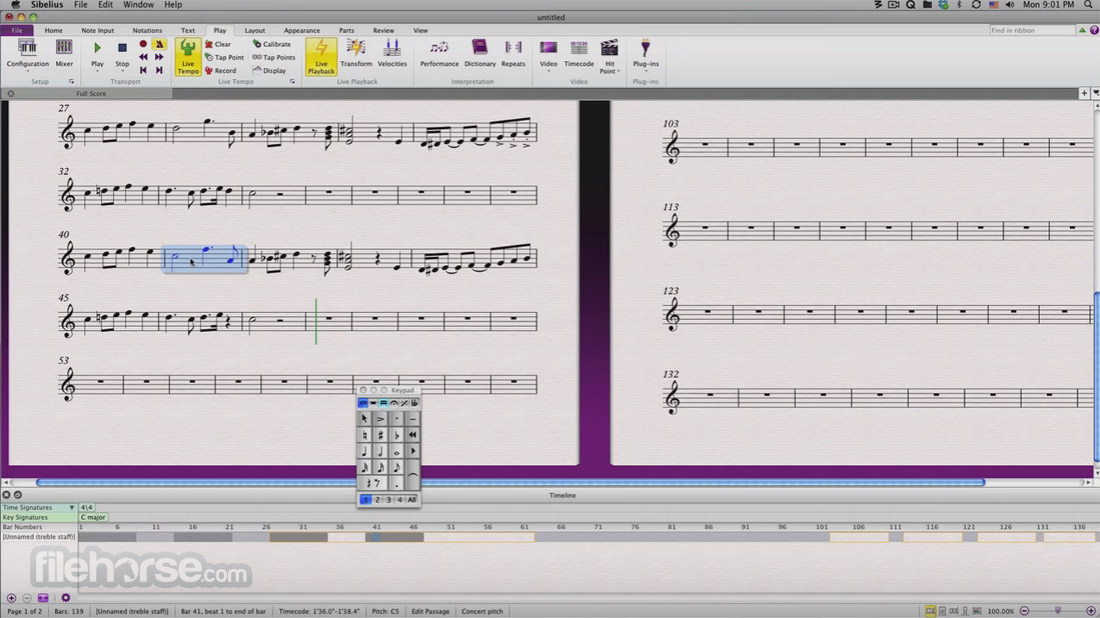This screenshot has width=1100, height=618.
Task: Open the purple File tab
Action: click(17, 30)
